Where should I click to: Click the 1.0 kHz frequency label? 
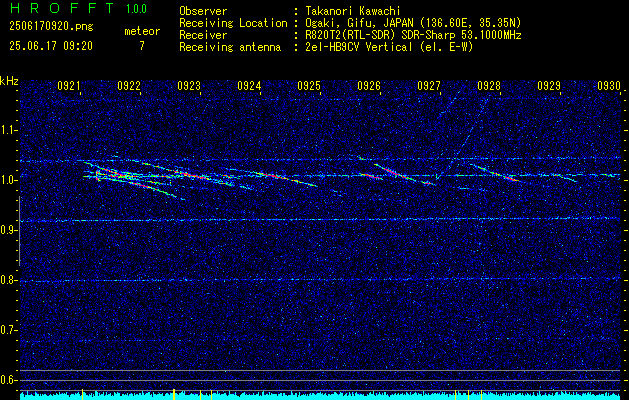coord(8,180)
